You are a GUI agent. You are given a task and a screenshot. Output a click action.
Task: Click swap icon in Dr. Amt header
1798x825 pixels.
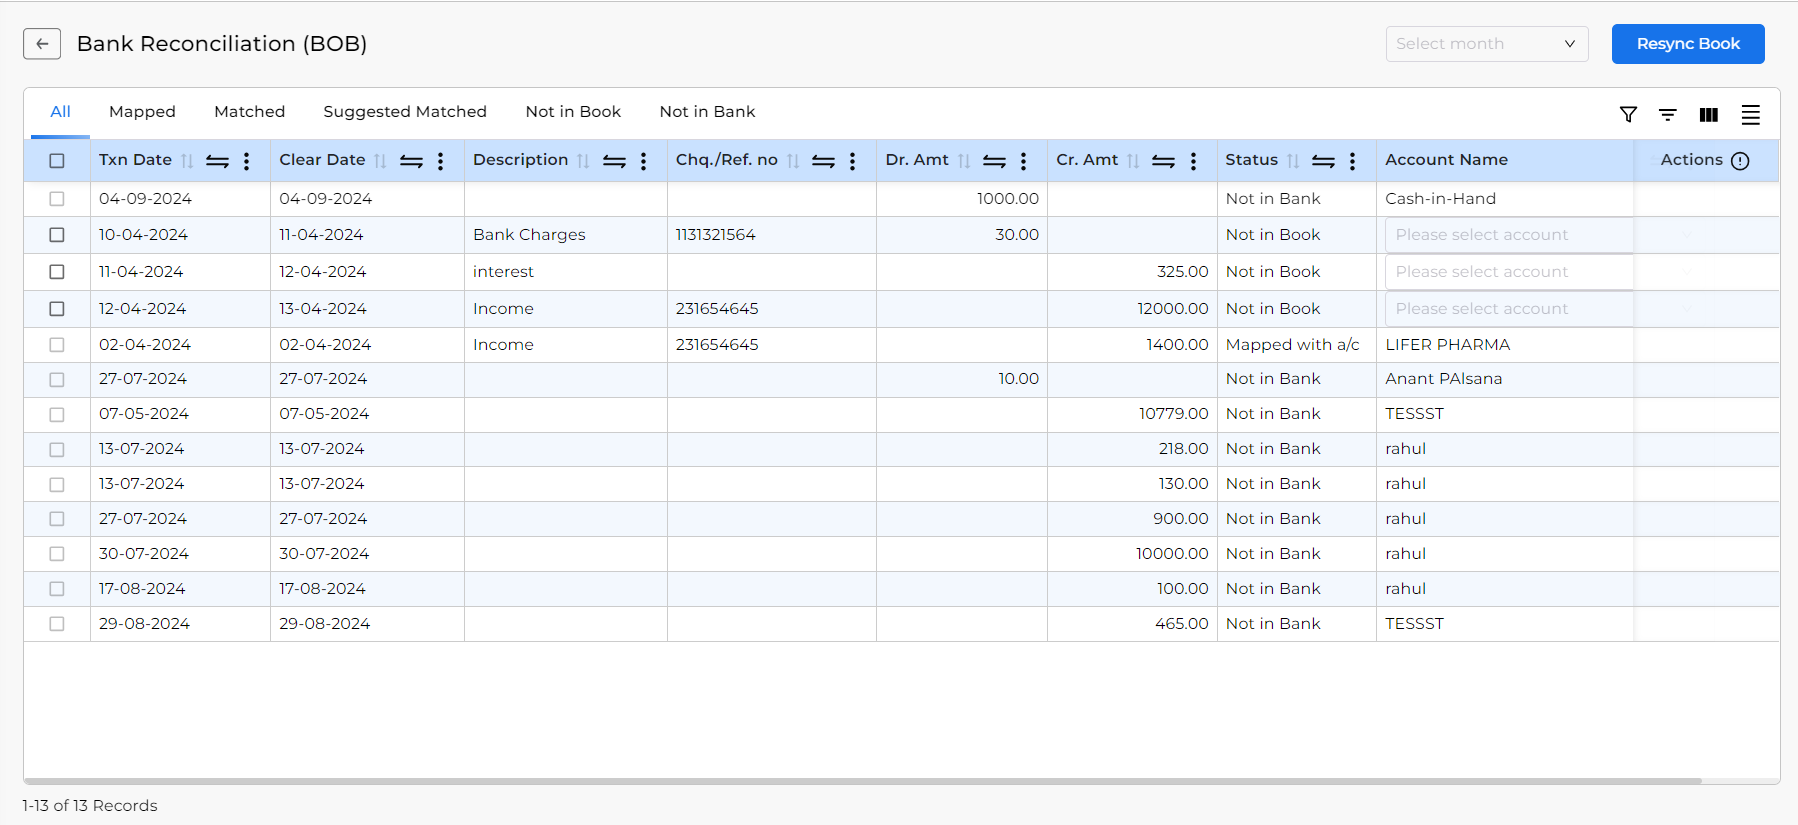pos(994,161)
